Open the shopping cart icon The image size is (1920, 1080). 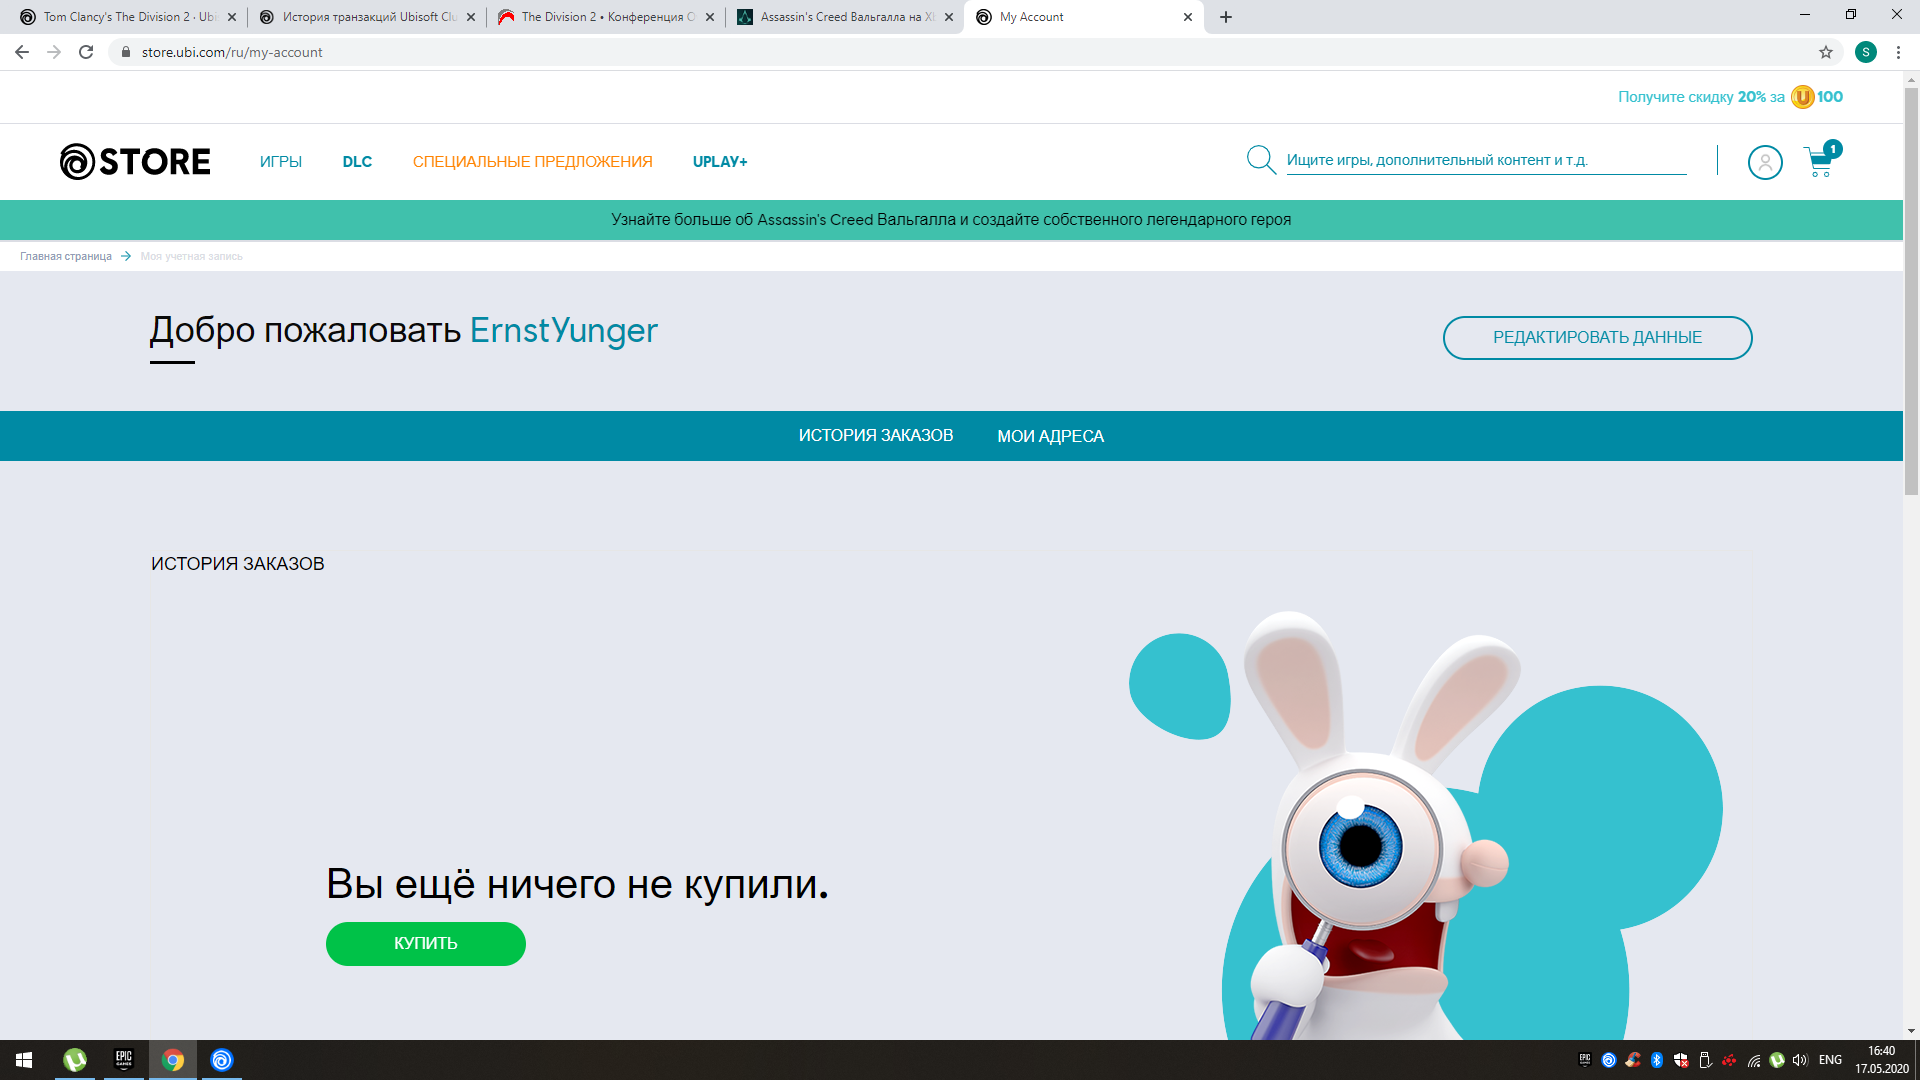1819,162
